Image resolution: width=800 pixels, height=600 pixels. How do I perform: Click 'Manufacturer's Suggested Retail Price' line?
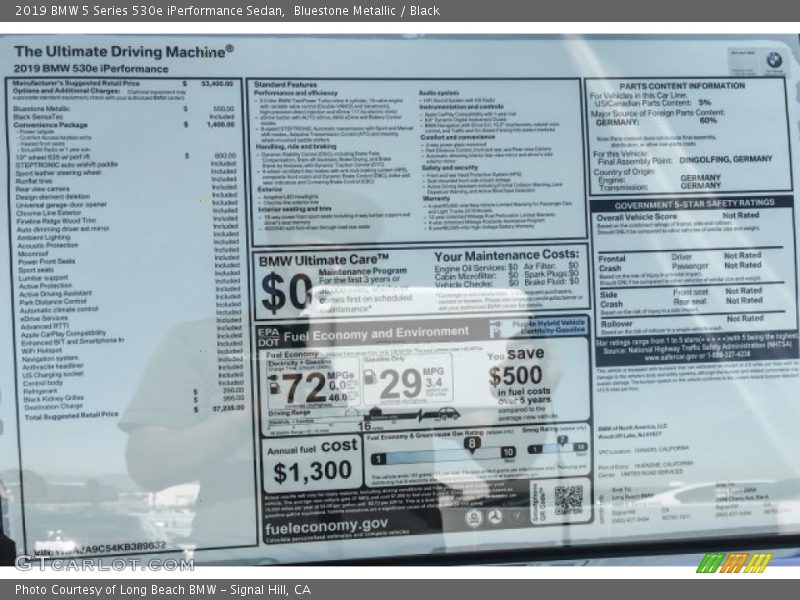pyautogui.click(x=76, y=83)
